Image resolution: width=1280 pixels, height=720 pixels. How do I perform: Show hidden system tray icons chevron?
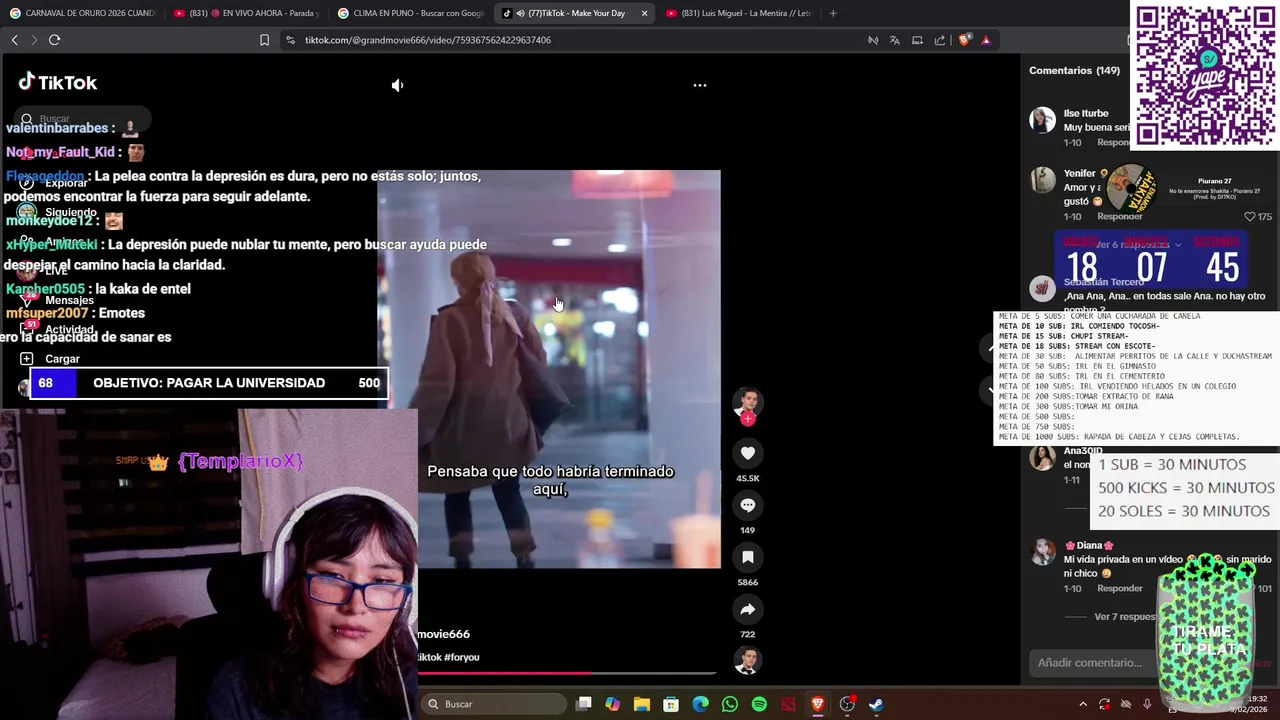(1083, 704)
